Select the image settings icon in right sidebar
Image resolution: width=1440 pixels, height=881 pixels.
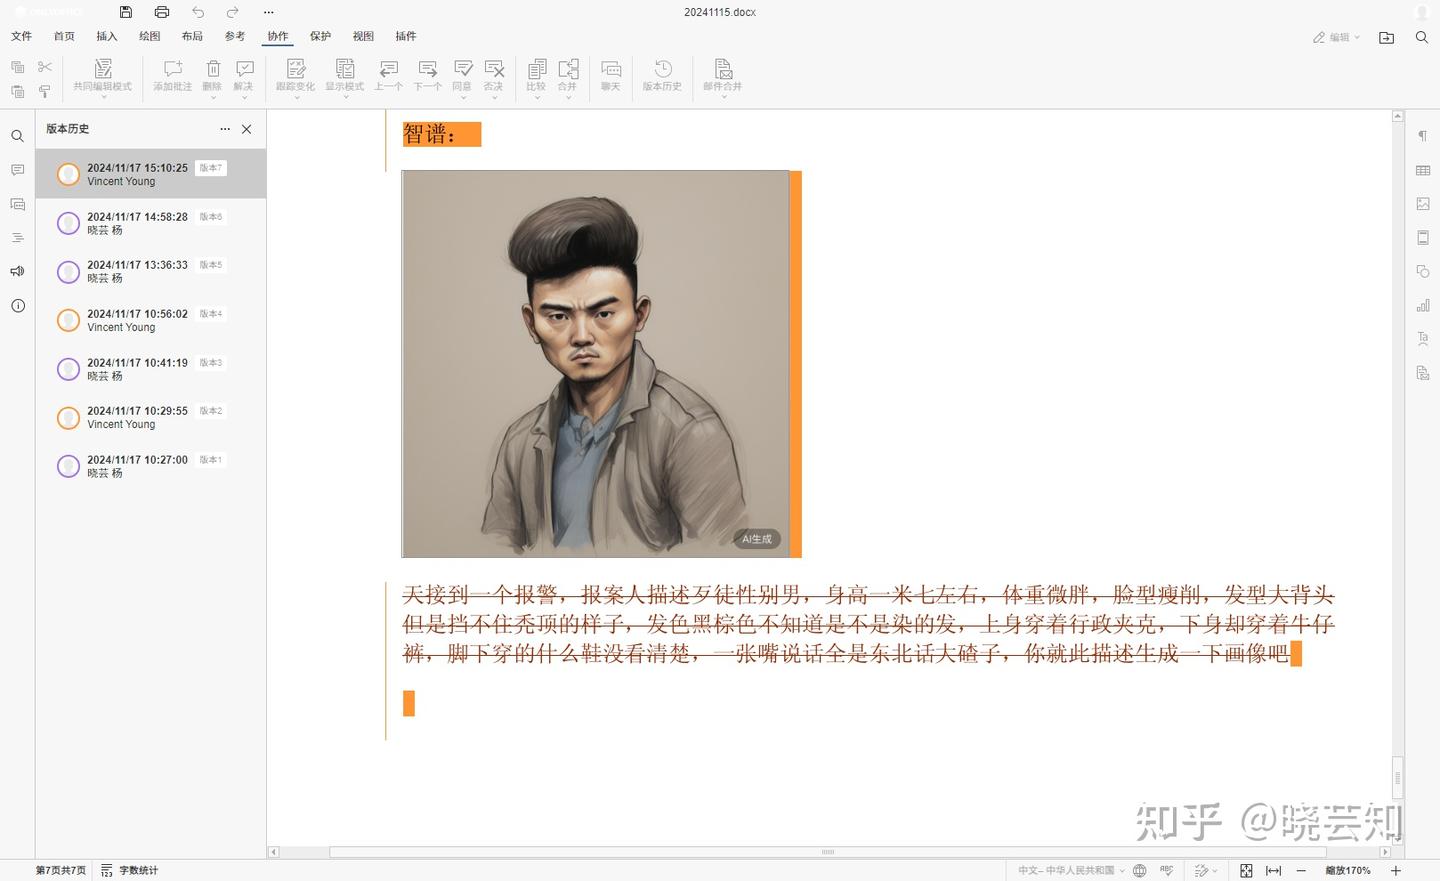(1422, 203)
